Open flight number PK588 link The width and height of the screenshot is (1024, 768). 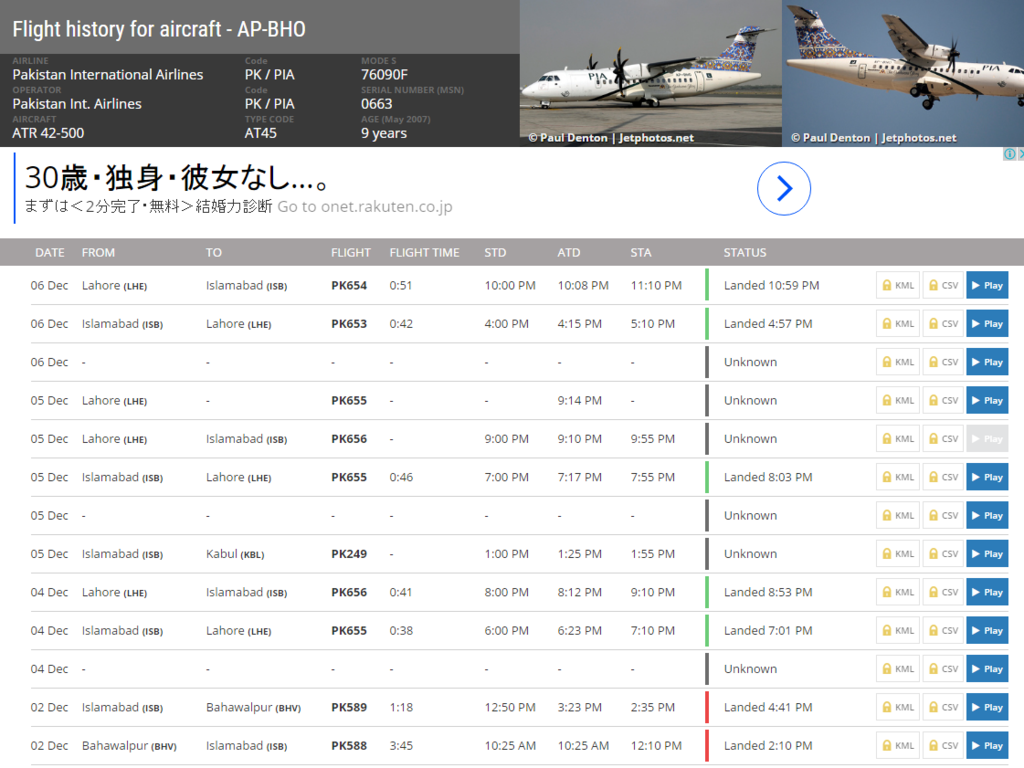pyautogui.click(x=349, y=746)
